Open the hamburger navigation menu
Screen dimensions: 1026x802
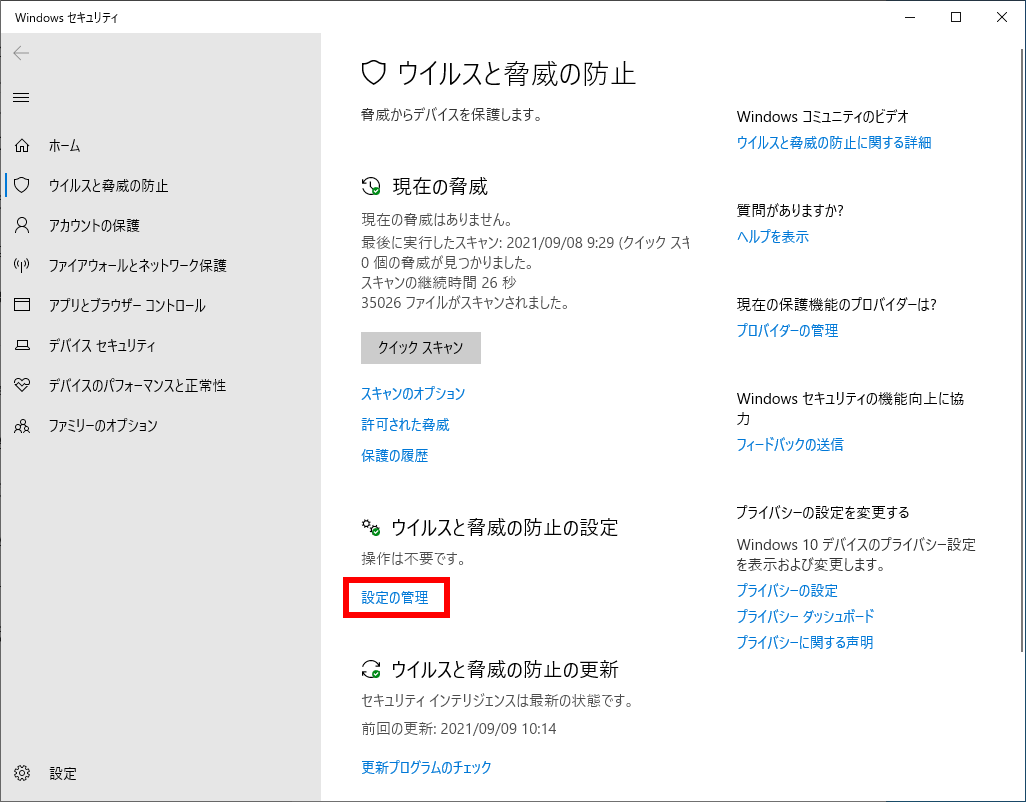[x=21, y=97]
